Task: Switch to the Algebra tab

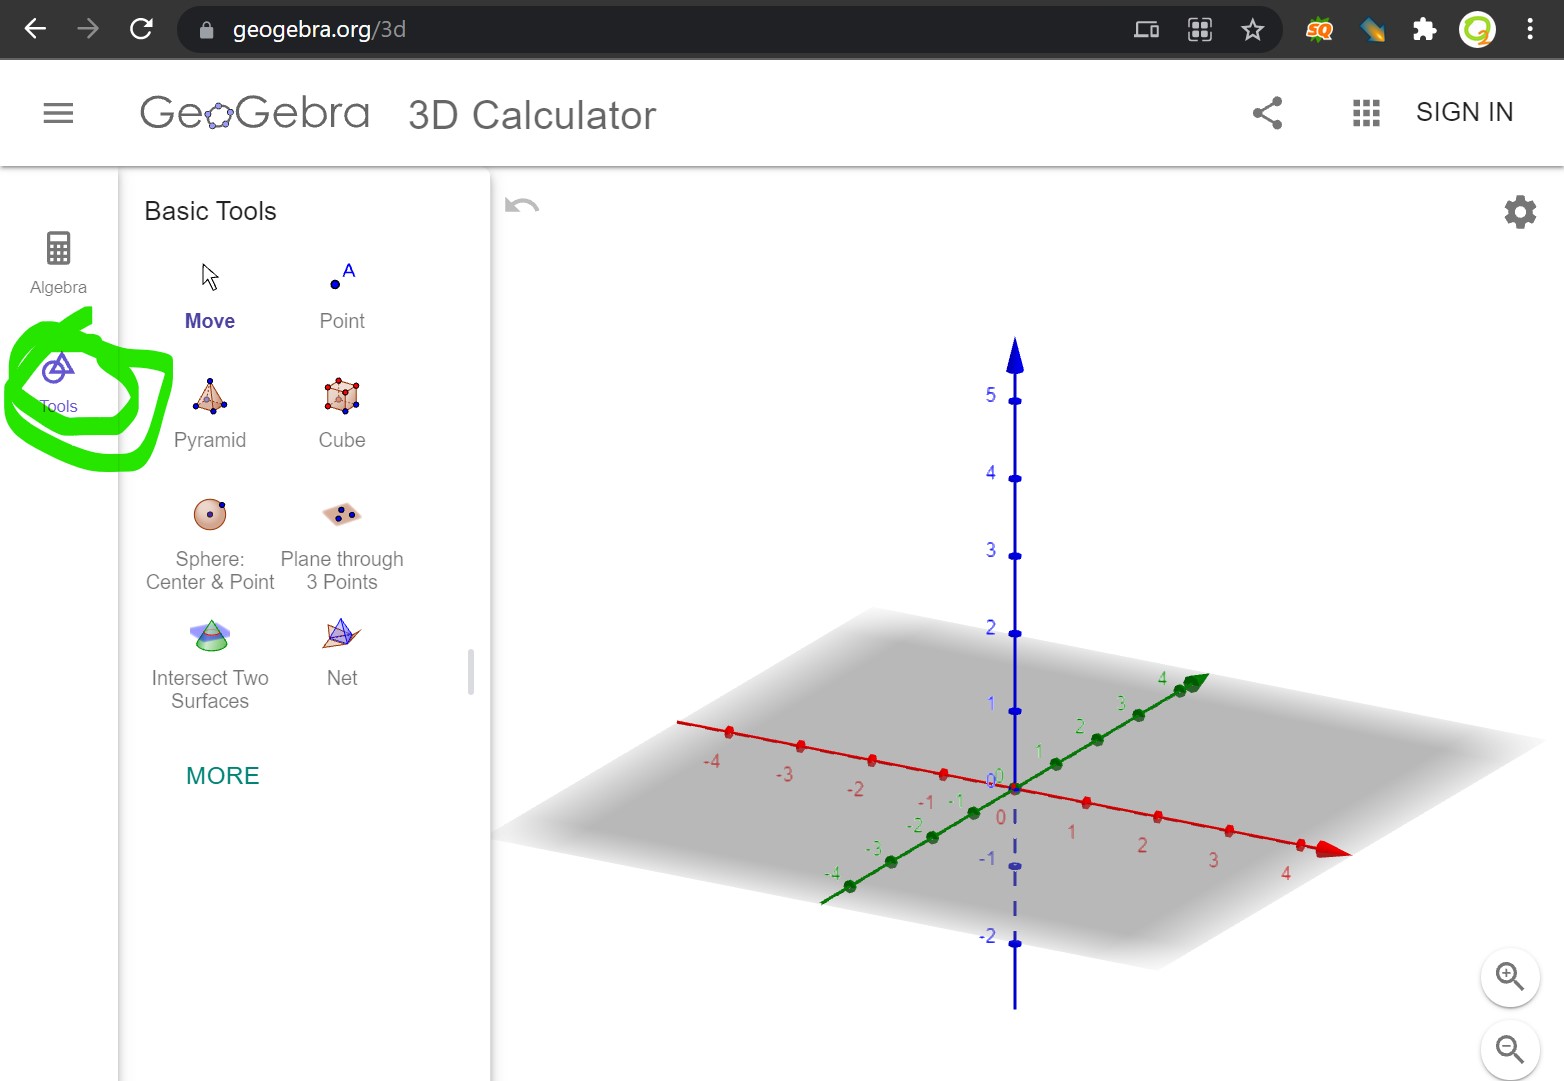Action: click(x=59, y=263)
